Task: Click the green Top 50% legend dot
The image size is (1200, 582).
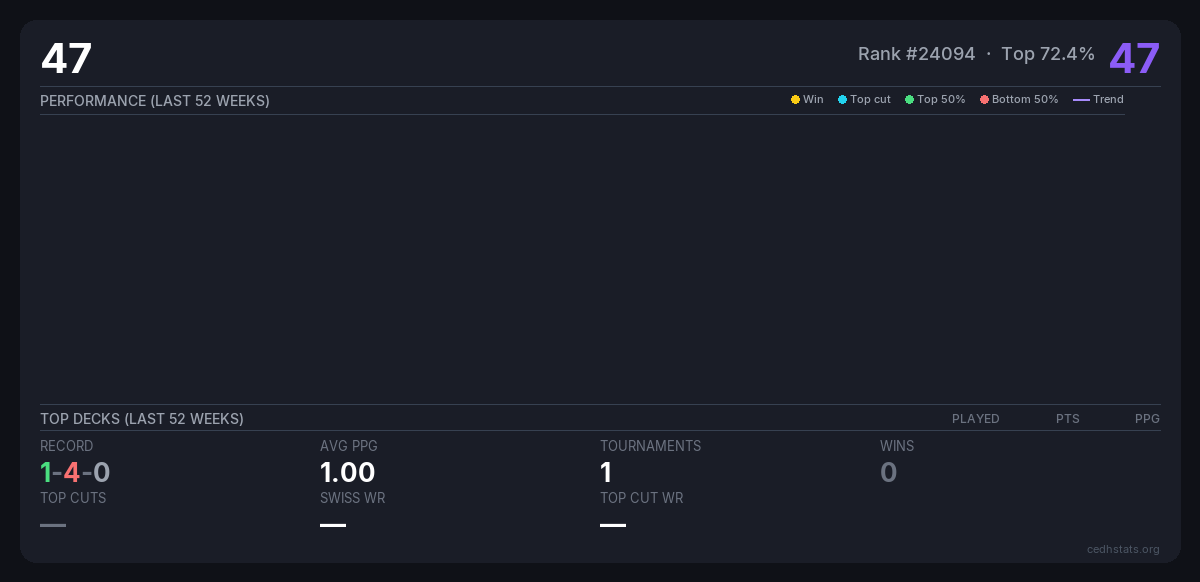Action: click(x=909, y=100)
